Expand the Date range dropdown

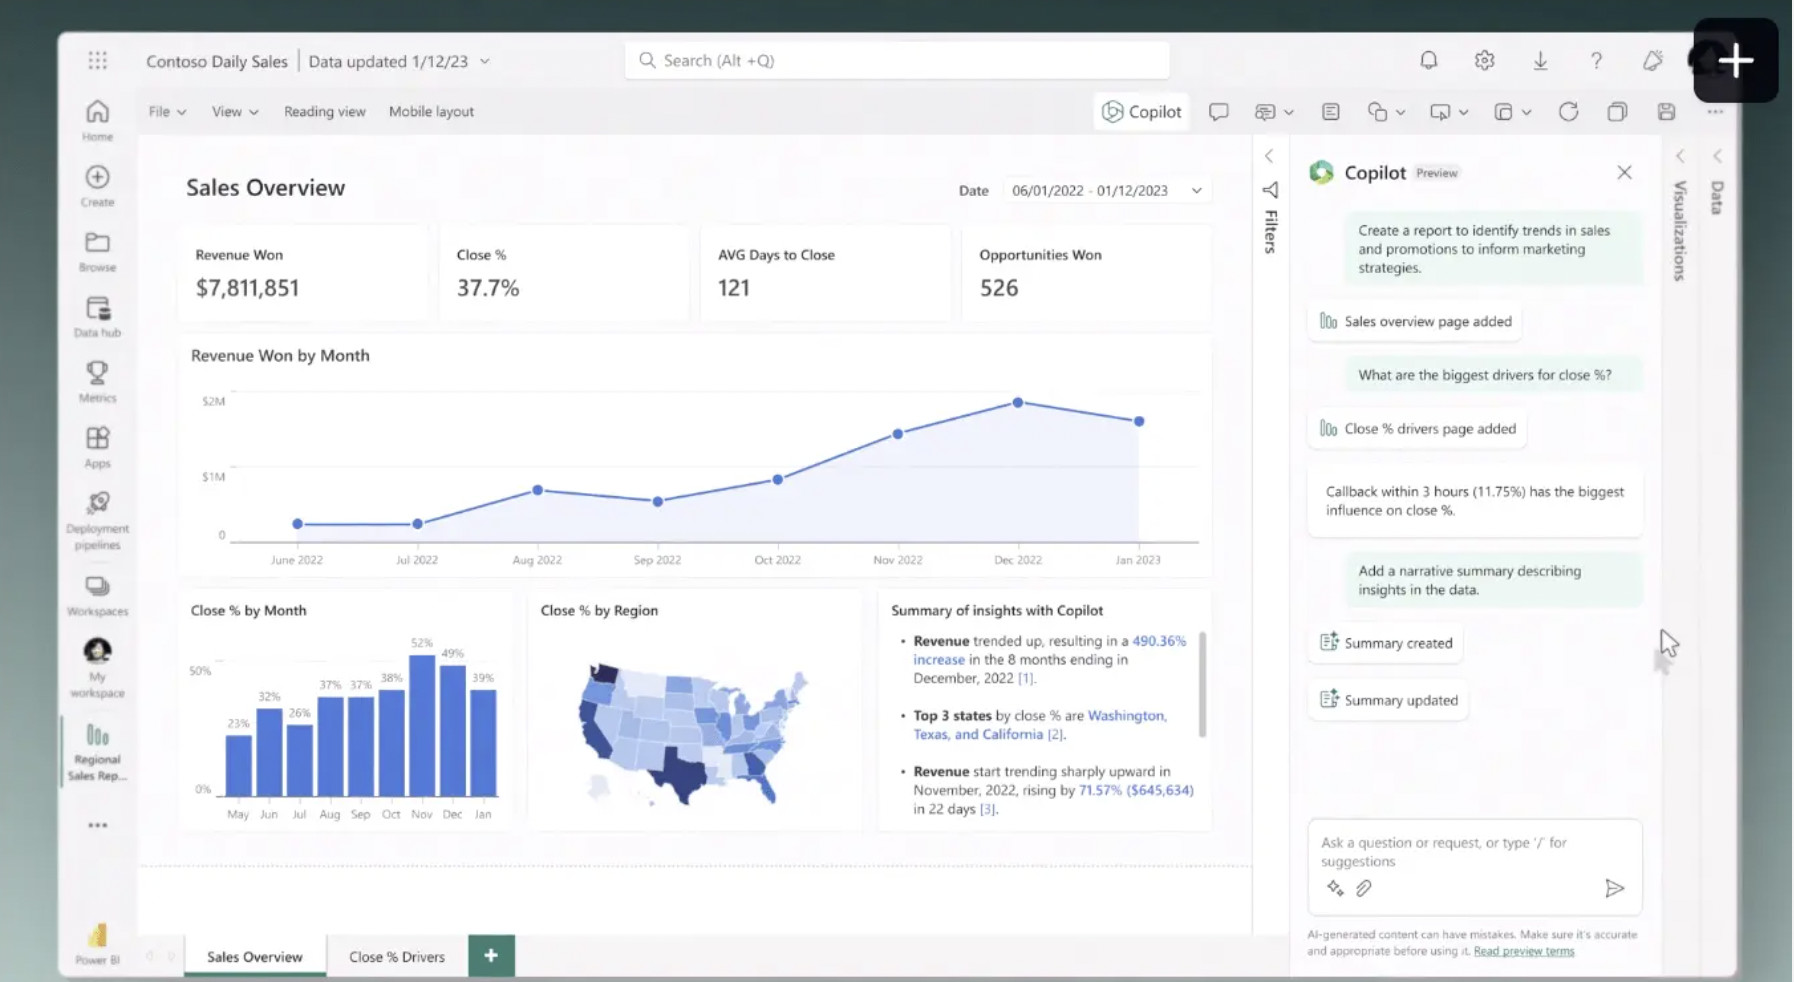point(1196,191)
